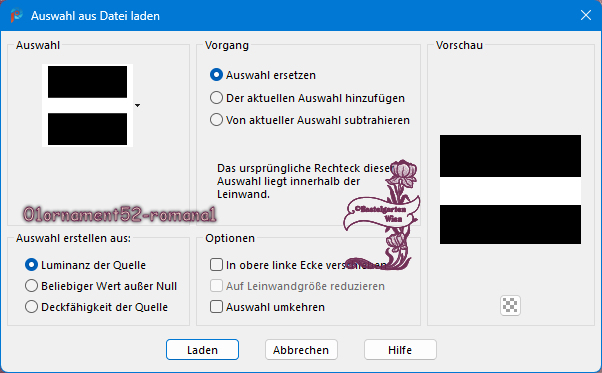Toggle Auf Leinwandgröße reduzieren checkbox
Image resolution: width=602 pixels, height=373 pixels.
coord(297,286)
